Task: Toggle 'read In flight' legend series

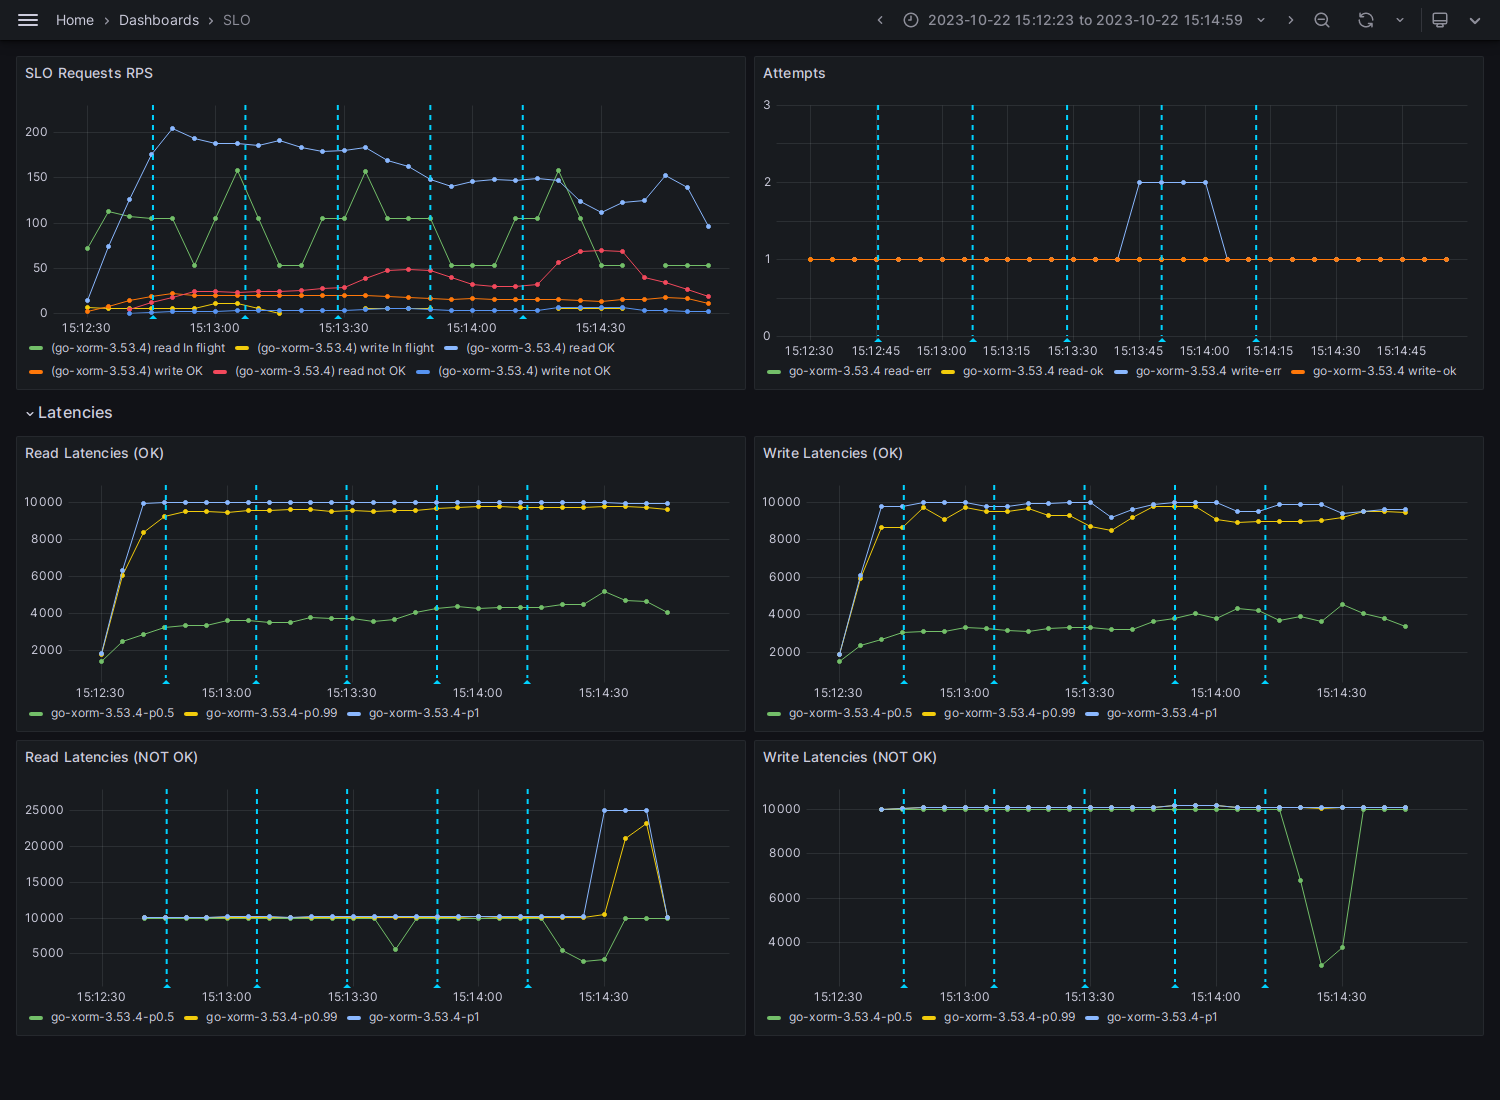Action: [138, 348]
